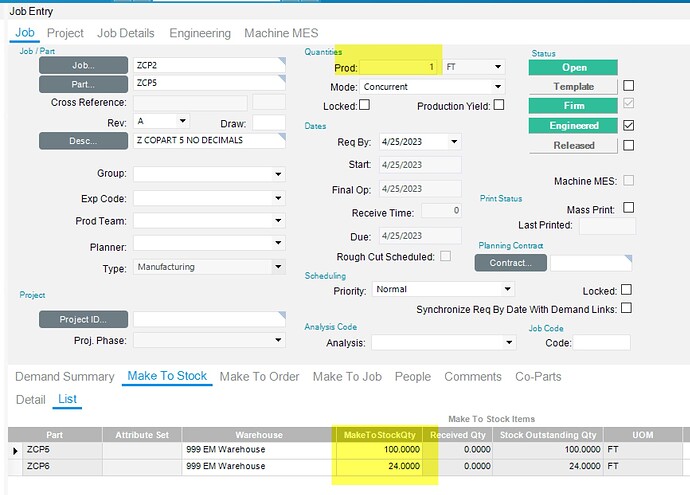Toggle the Locked checkbox under Quantities
Screen dimensions: 690x495
(364, 105)
